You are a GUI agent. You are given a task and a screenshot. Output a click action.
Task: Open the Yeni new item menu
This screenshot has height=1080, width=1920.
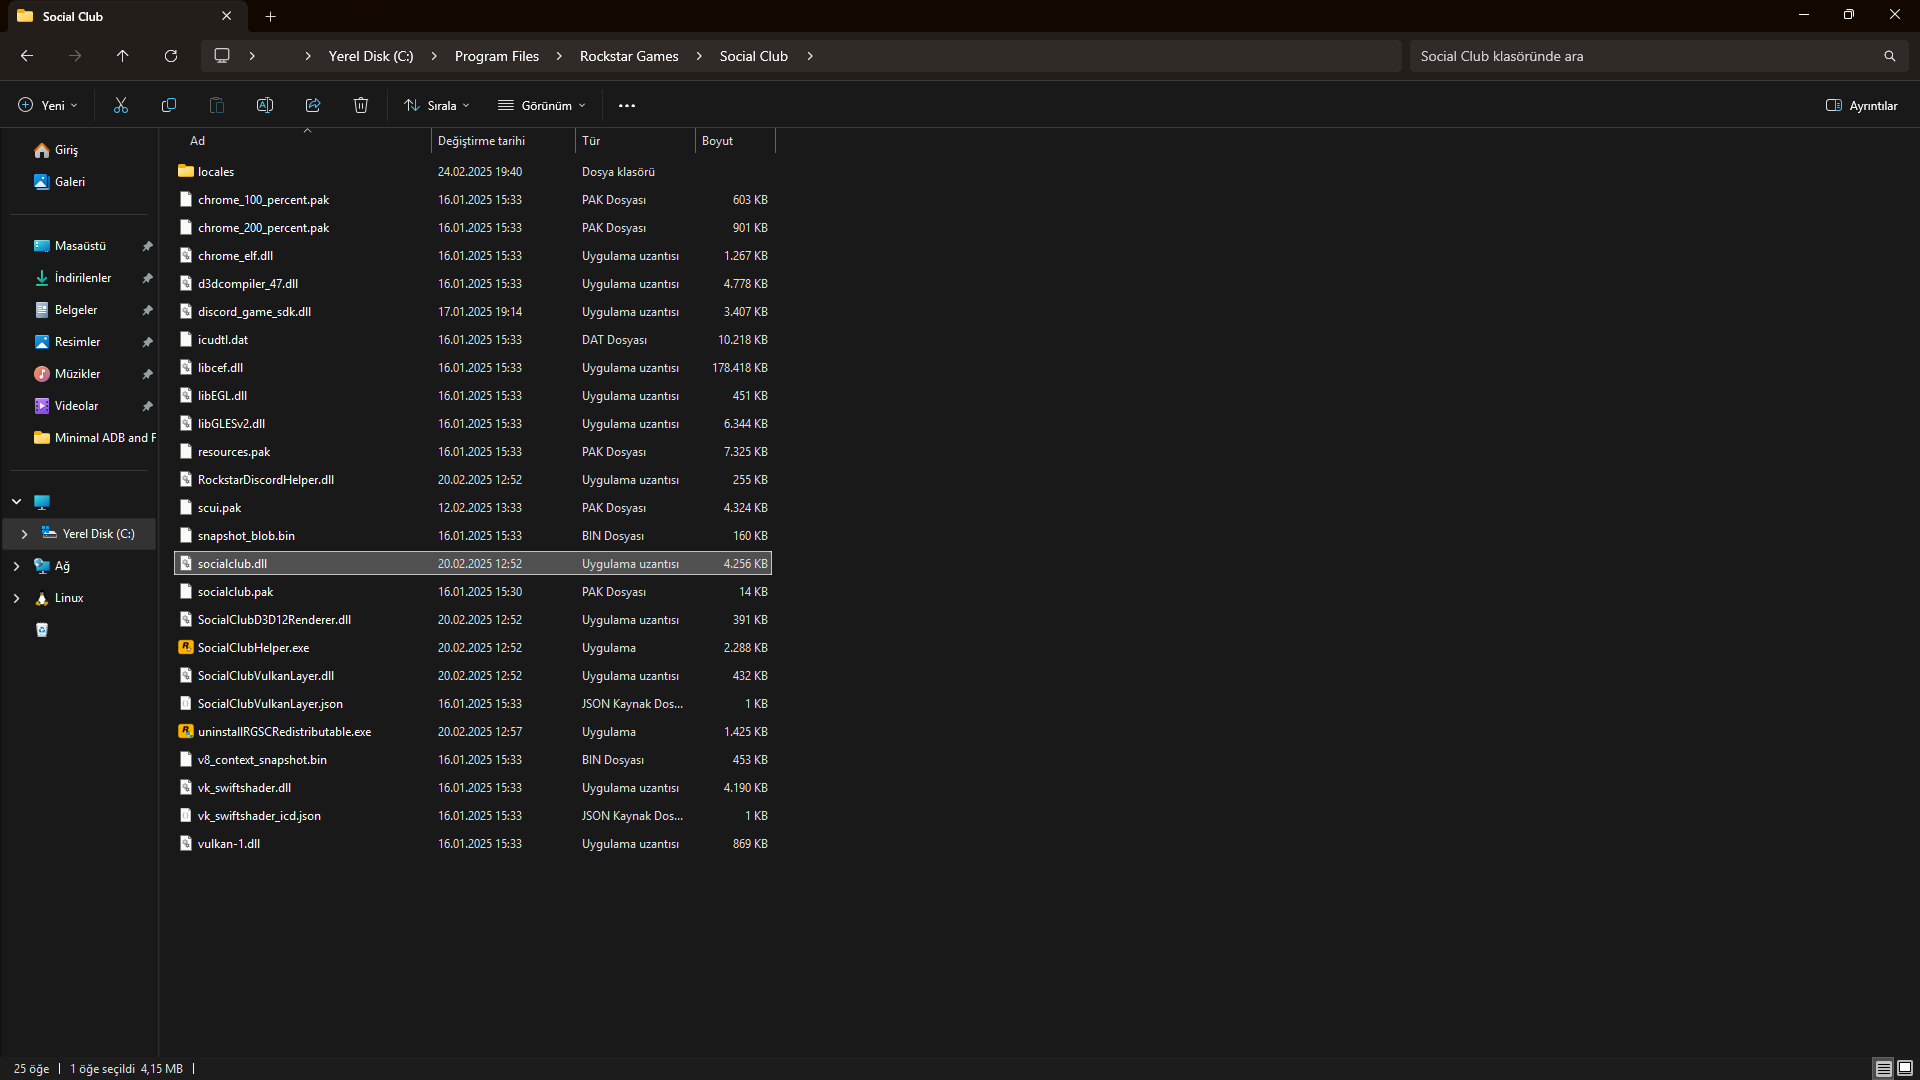pyautogui.click(x=47, y=105)
